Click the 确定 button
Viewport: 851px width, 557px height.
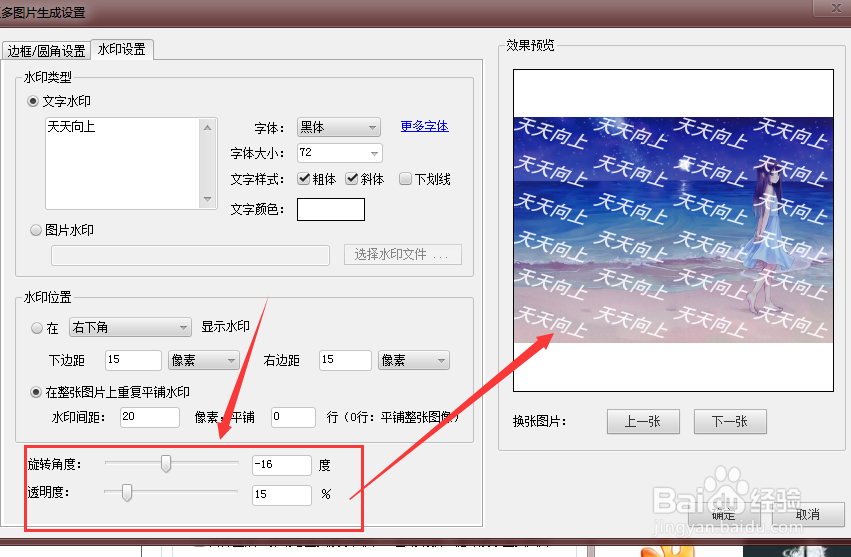723,514
